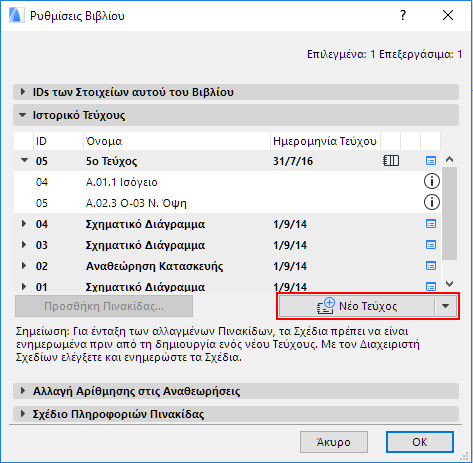Click the Ημερομηνία Τεύχους column header

point(325,141)
